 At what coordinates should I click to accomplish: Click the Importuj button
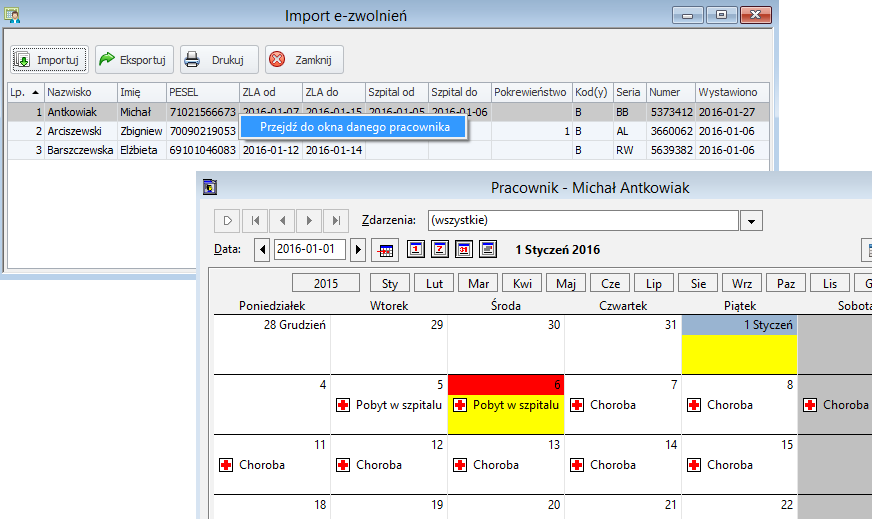(x=49, y=60)
